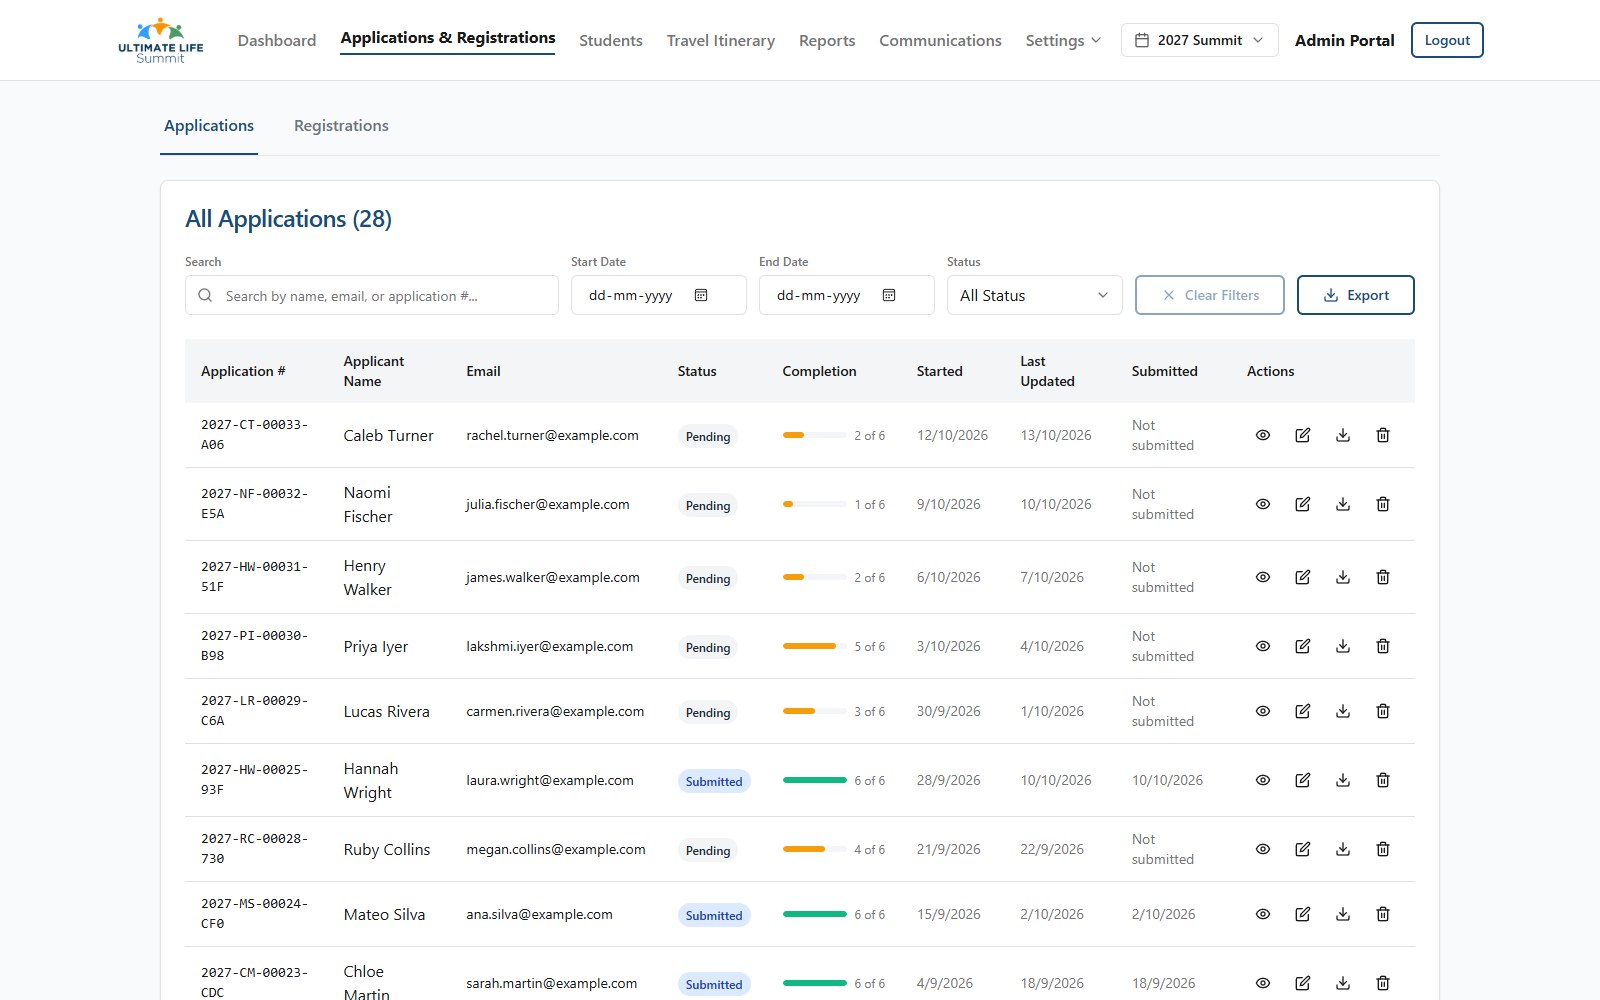Screen dimensions: 1600x1000
Task: Click the Ultimate Life Summit logo
Action: coord(160,40)
